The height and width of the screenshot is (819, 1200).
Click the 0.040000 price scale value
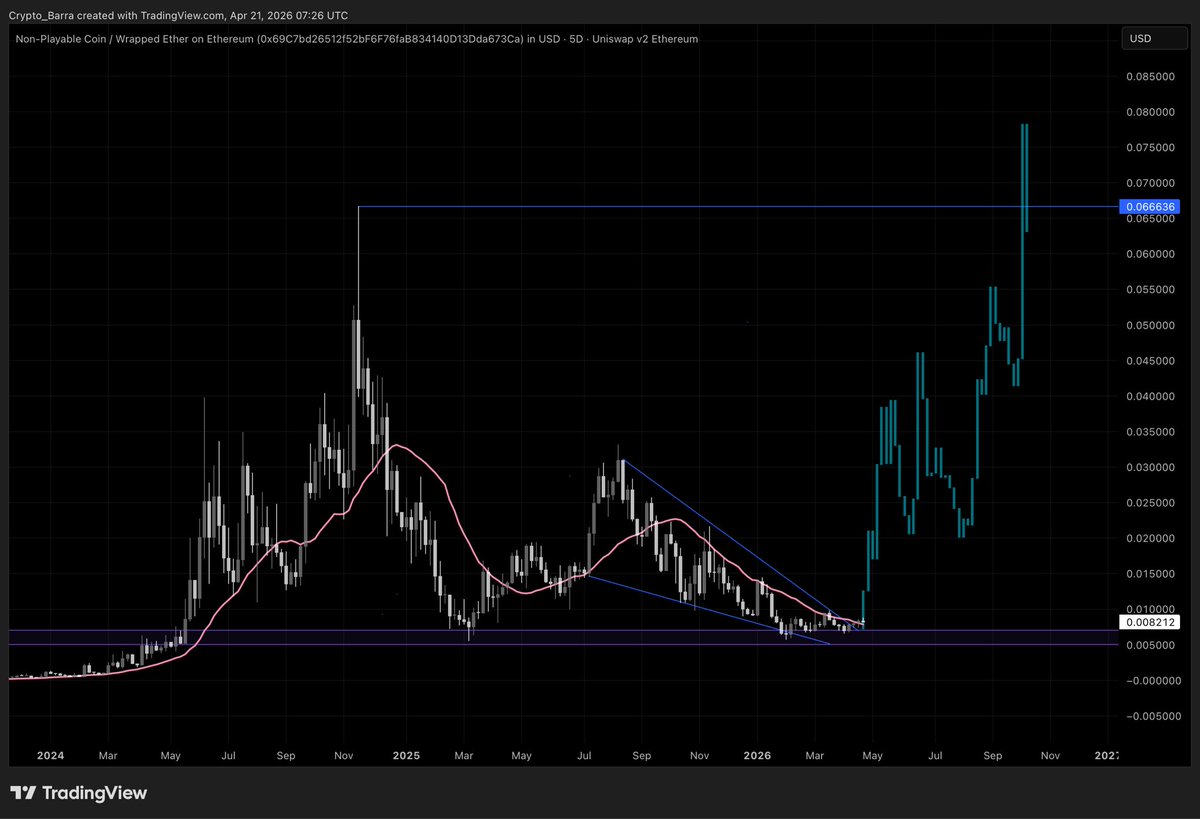pyautogui.click(x=1153, y=396)
